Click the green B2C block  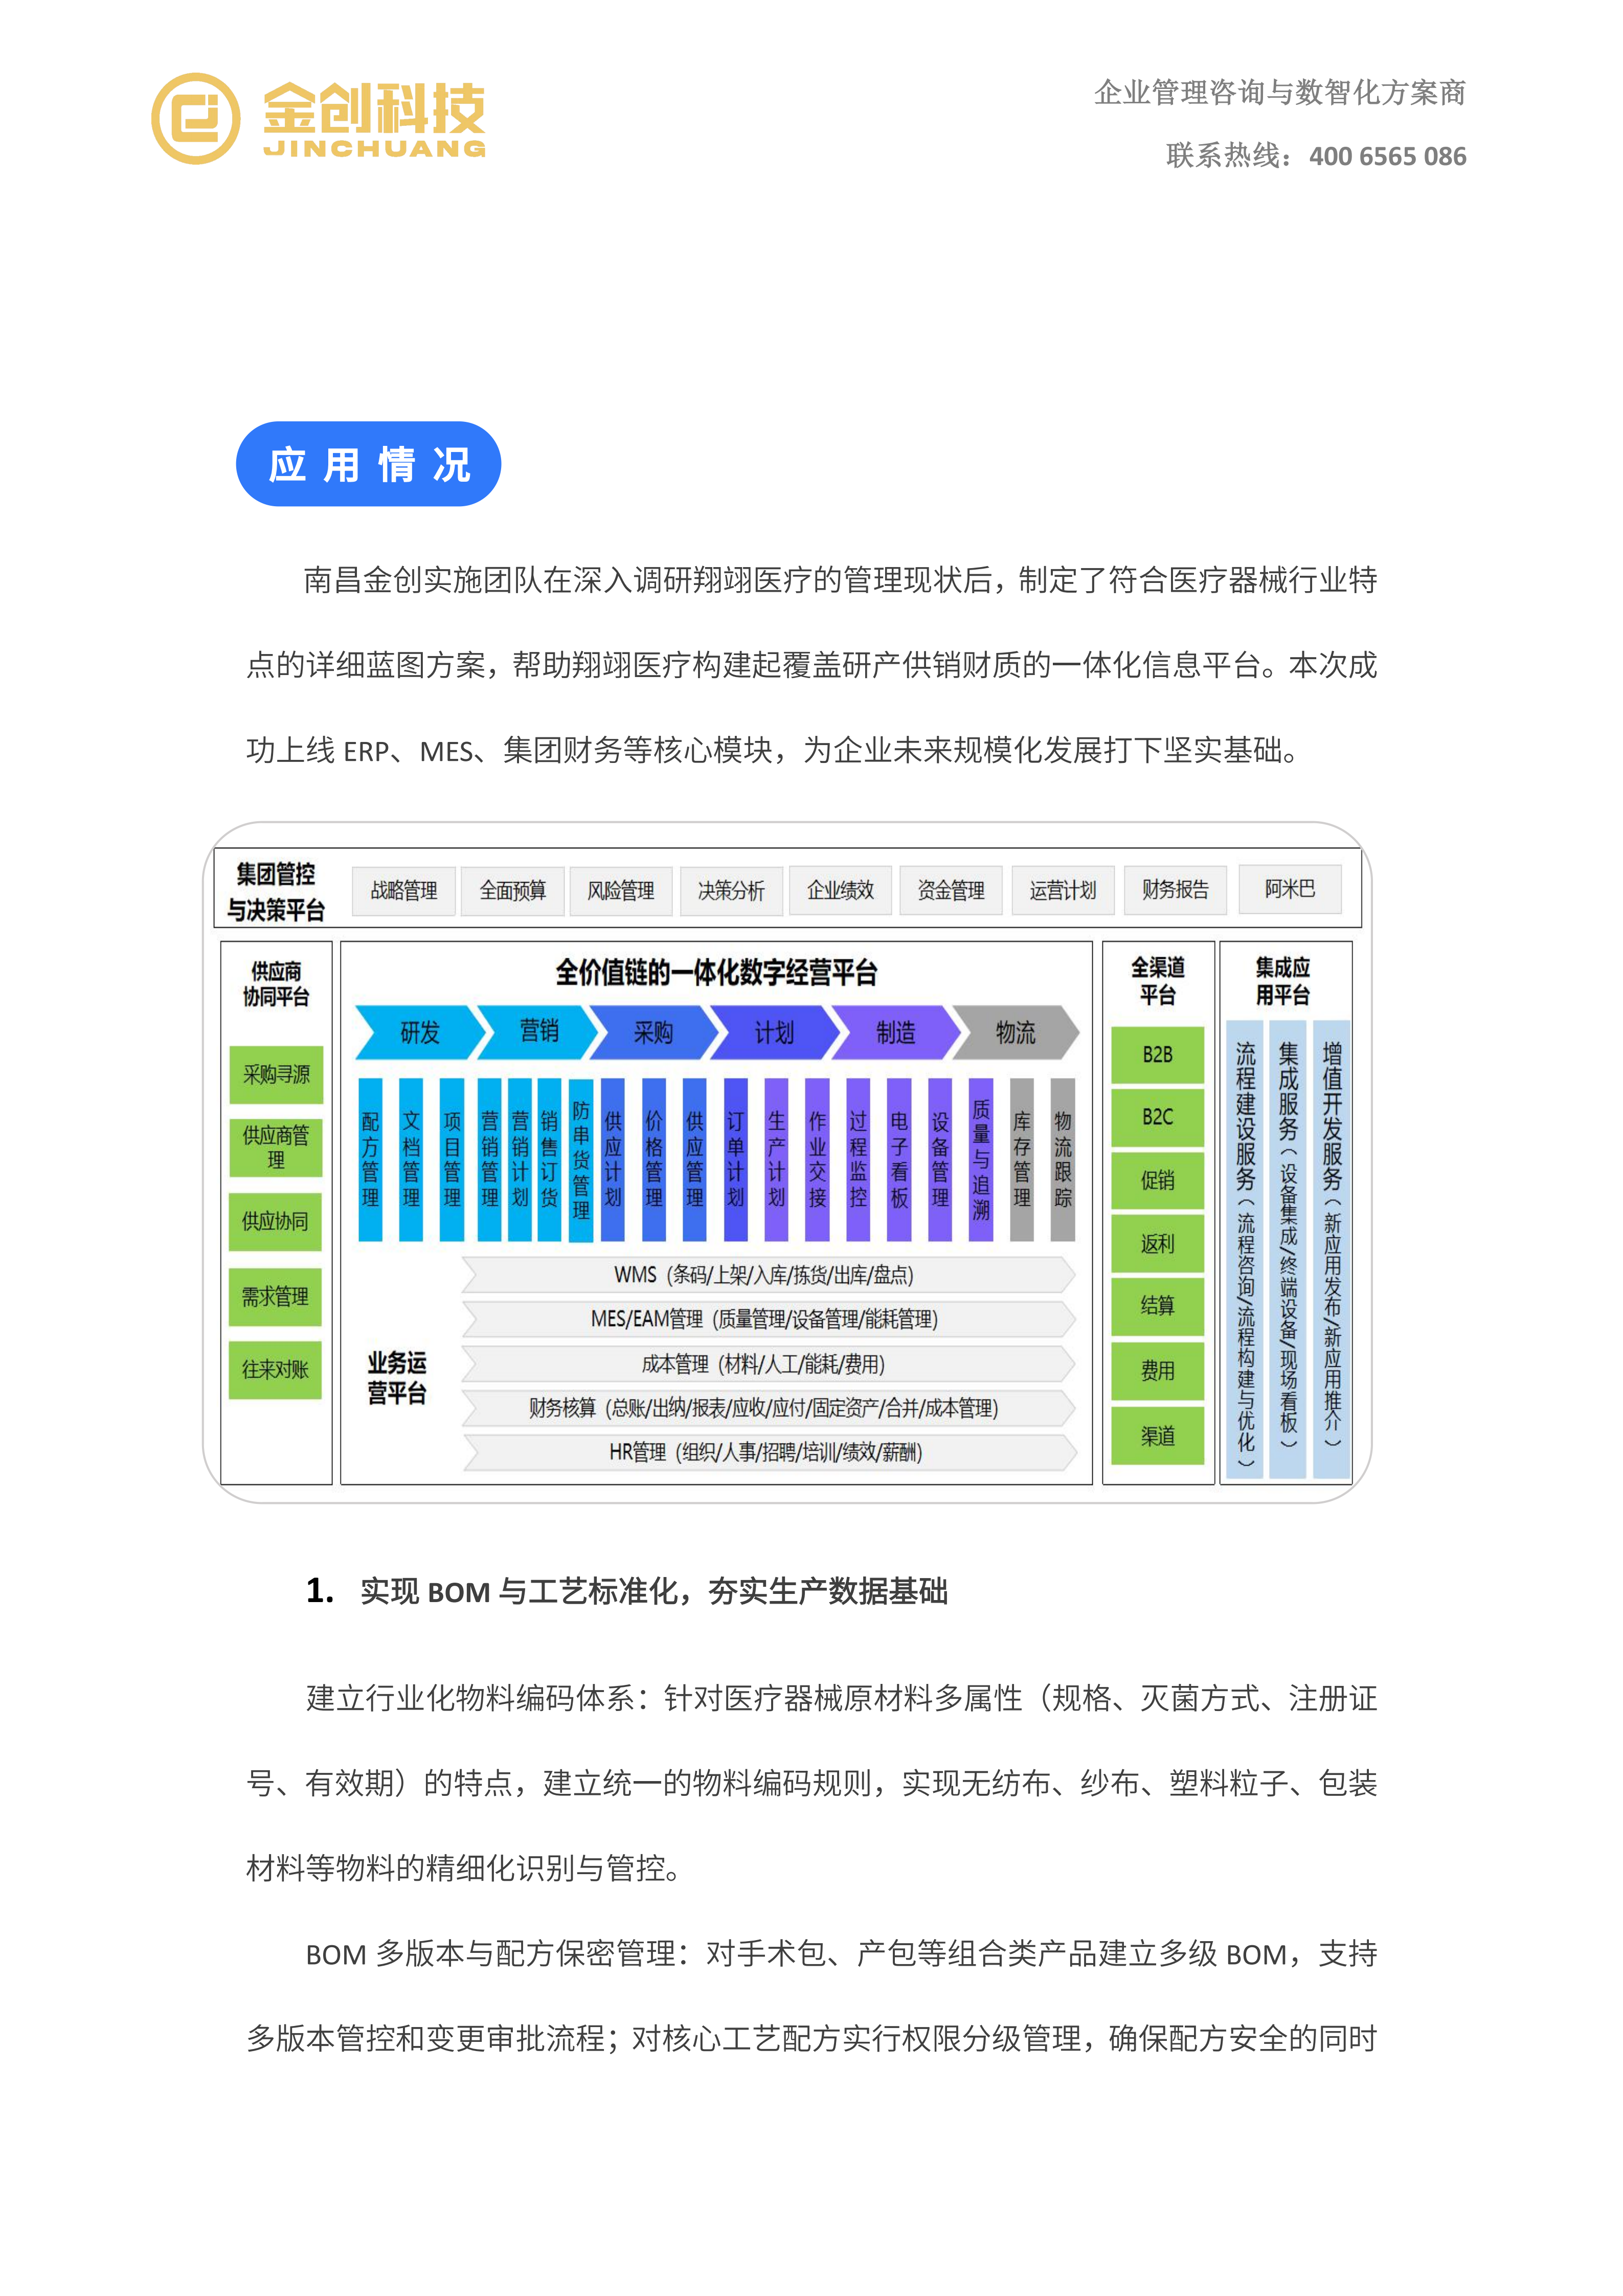(x=1158, y=1117)
